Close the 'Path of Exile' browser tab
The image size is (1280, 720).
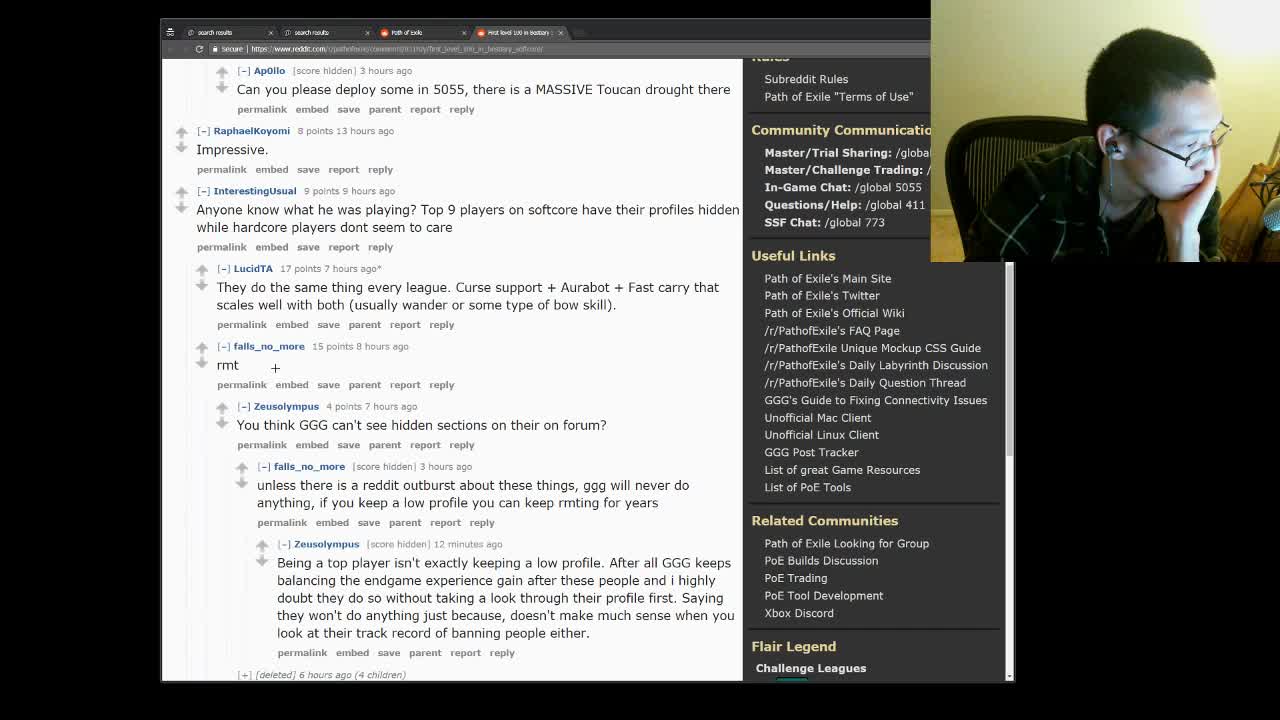click(463, 33)
